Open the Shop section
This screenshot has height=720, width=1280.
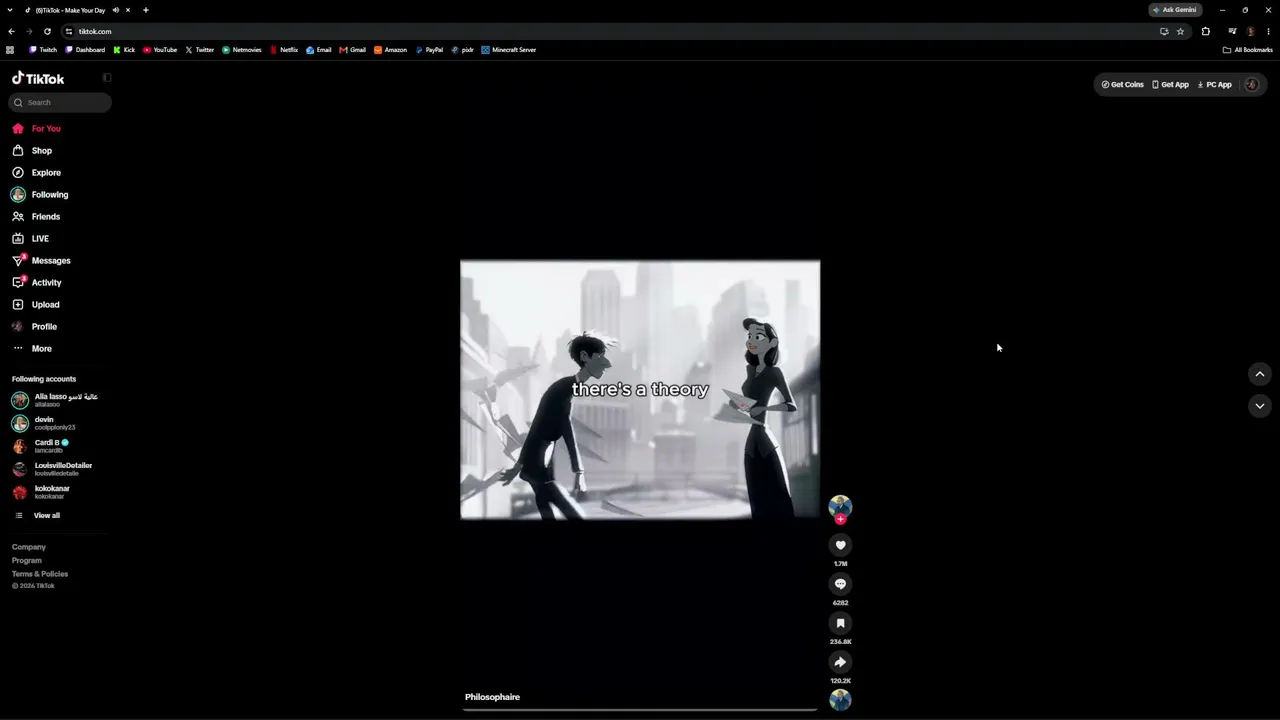[32, 151]
